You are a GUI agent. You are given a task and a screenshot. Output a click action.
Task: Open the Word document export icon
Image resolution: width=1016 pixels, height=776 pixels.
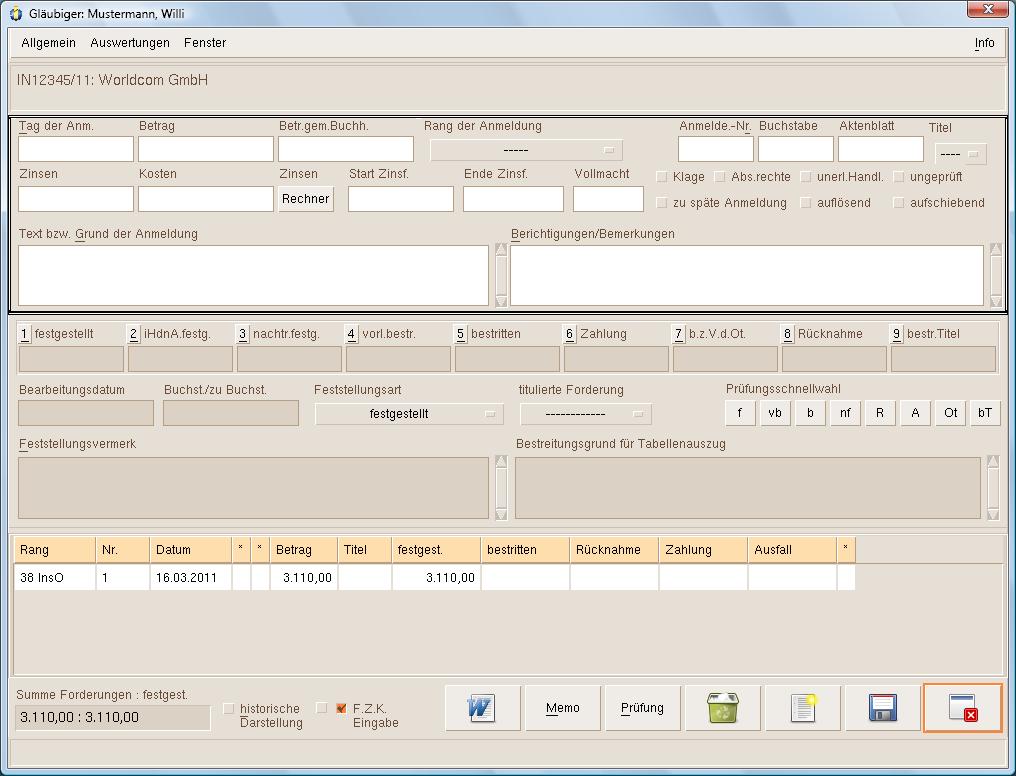point(482,707)
